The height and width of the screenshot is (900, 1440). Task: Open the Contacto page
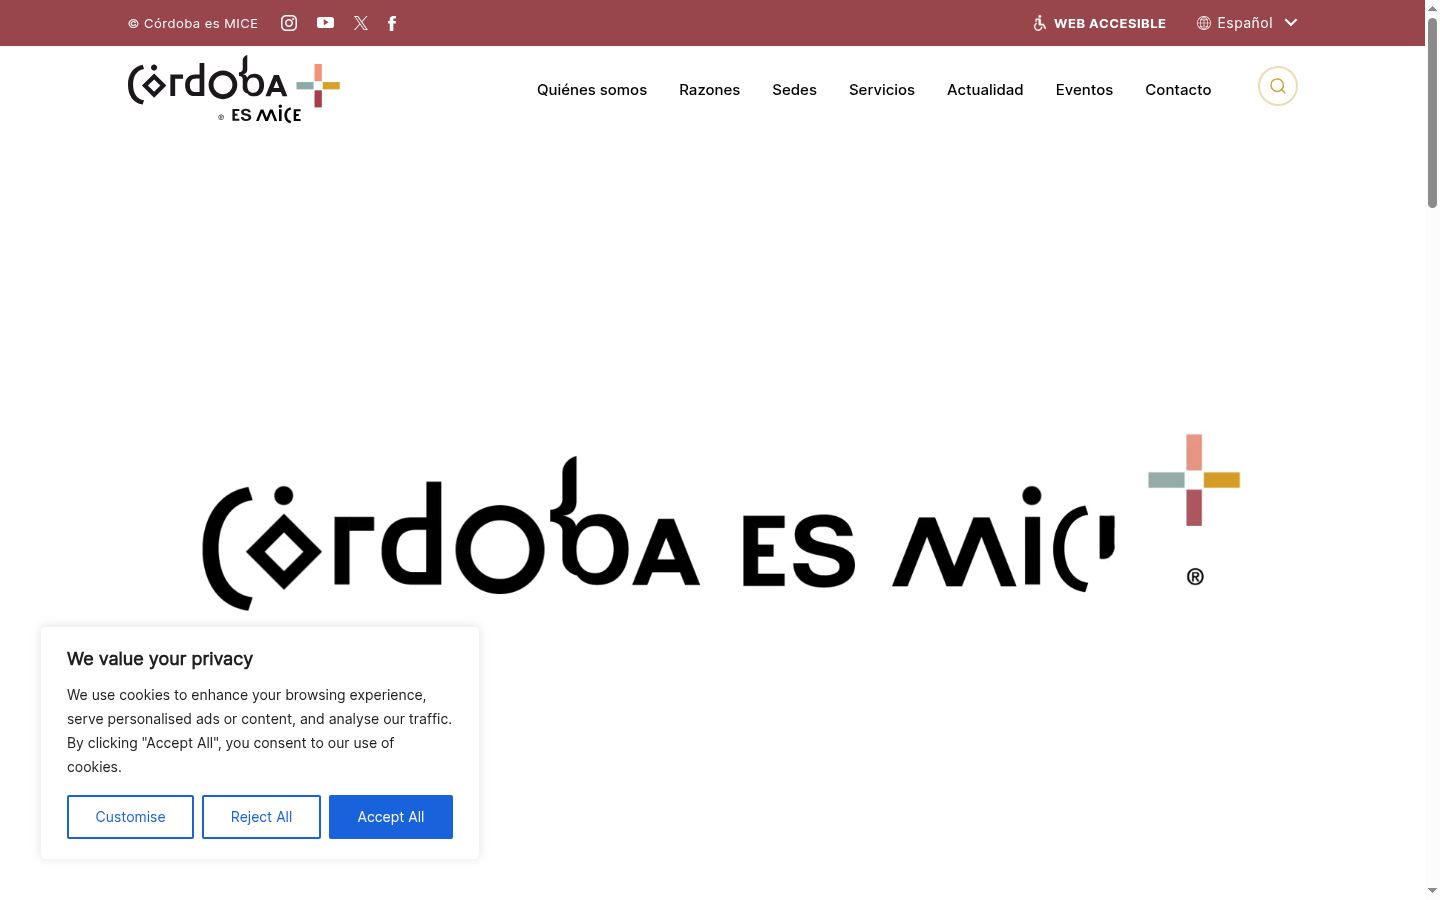coord(1178,90)
